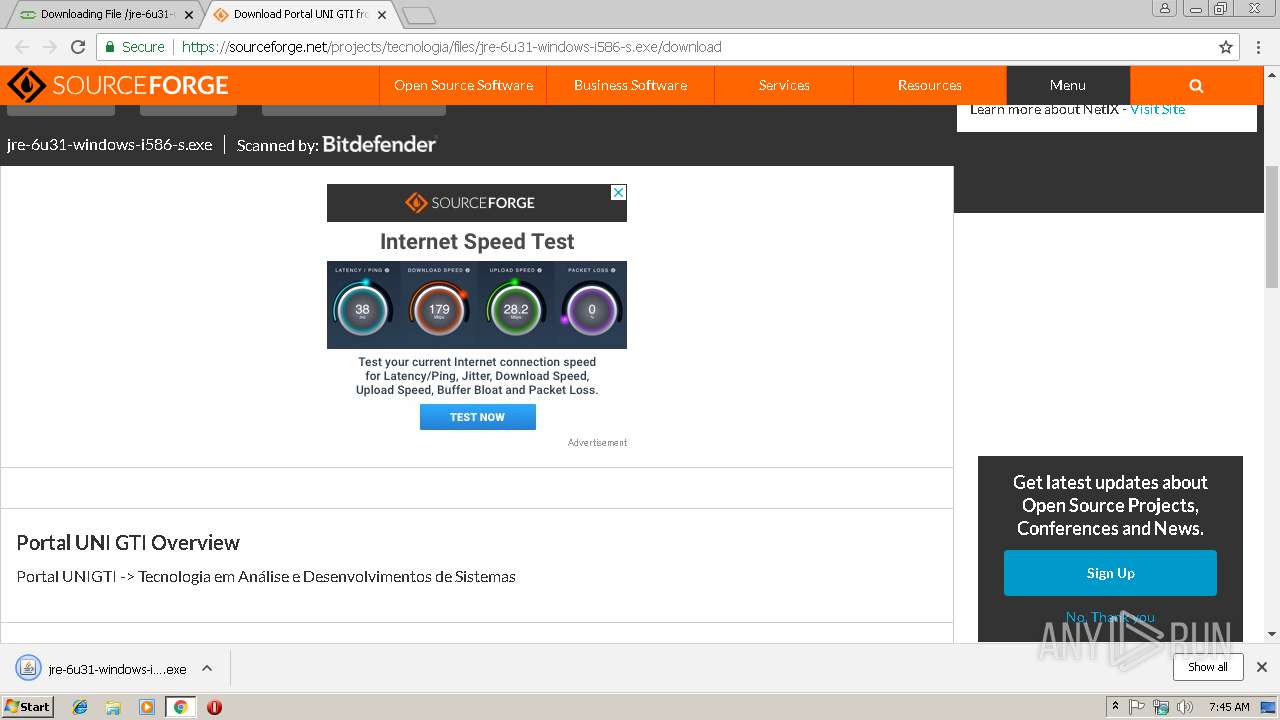Click the volume speaker tray icon
The height and width of the screenshot is (720, 1280).
[x=1185, y=707]
